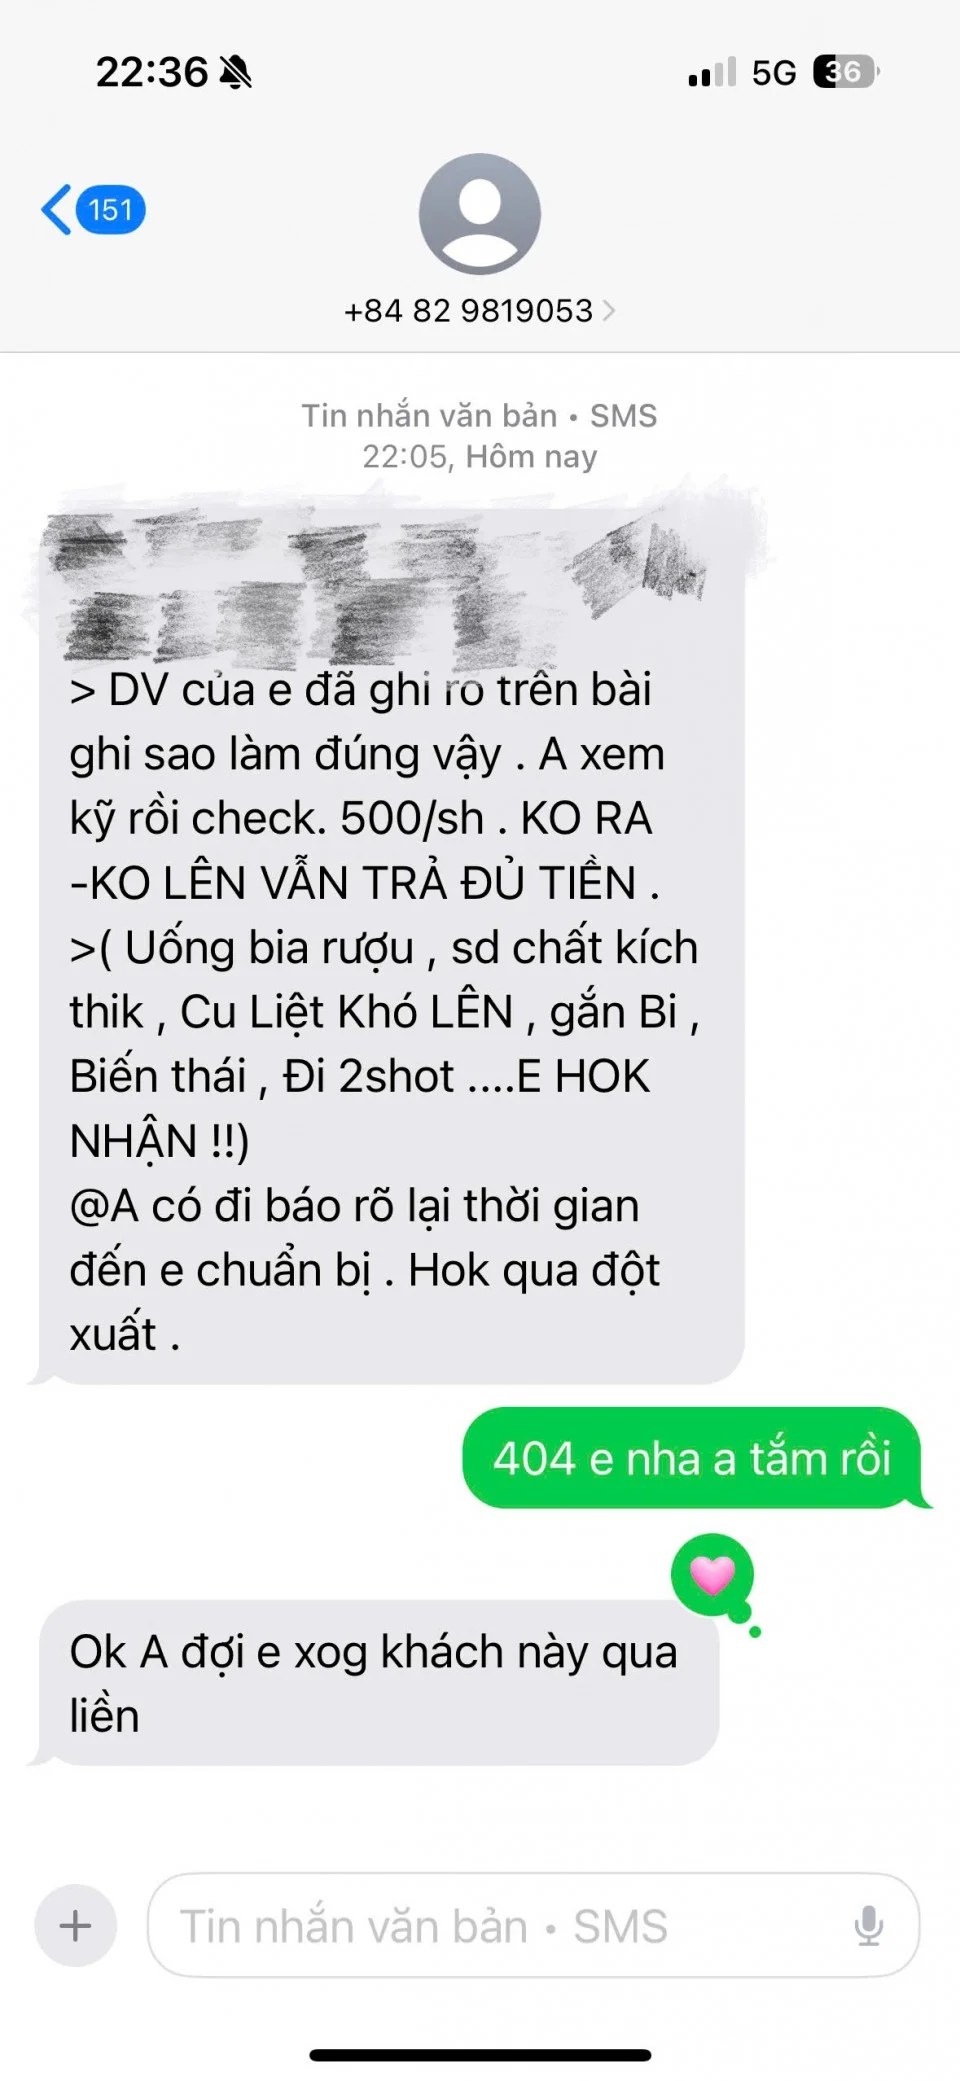Open the 151 unread messages badge
The height and width of the screenshot is (2081, 960).
[111, 210]
